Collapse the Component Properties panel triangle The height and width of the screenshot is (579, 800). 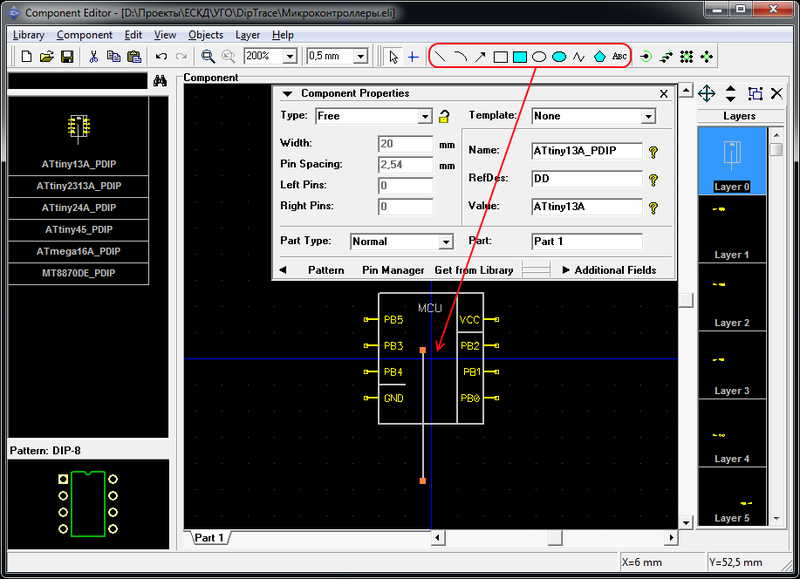tap(287, 94)
